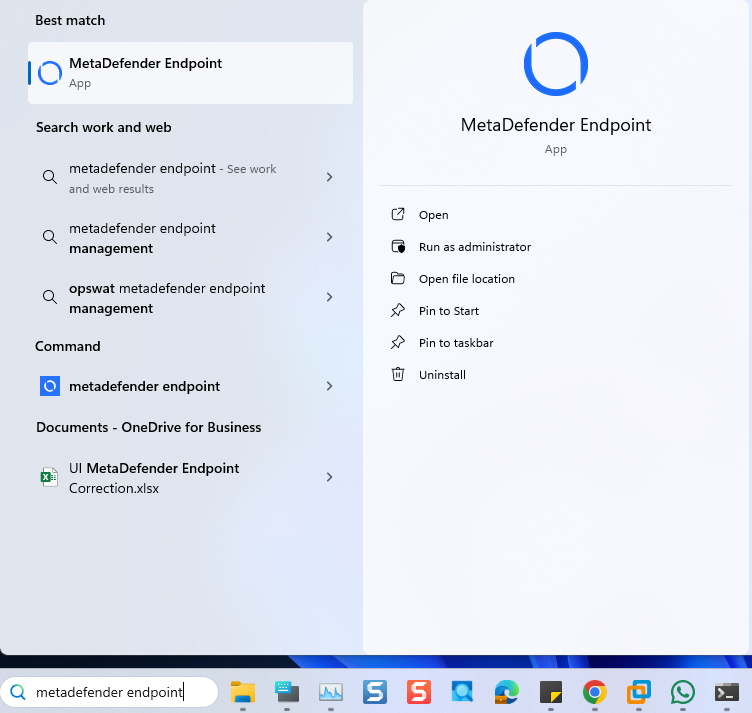Viewport: 752px width, 713px height.
Task: Open WhatsApp from the taskbar
Action: click(683, 692)
